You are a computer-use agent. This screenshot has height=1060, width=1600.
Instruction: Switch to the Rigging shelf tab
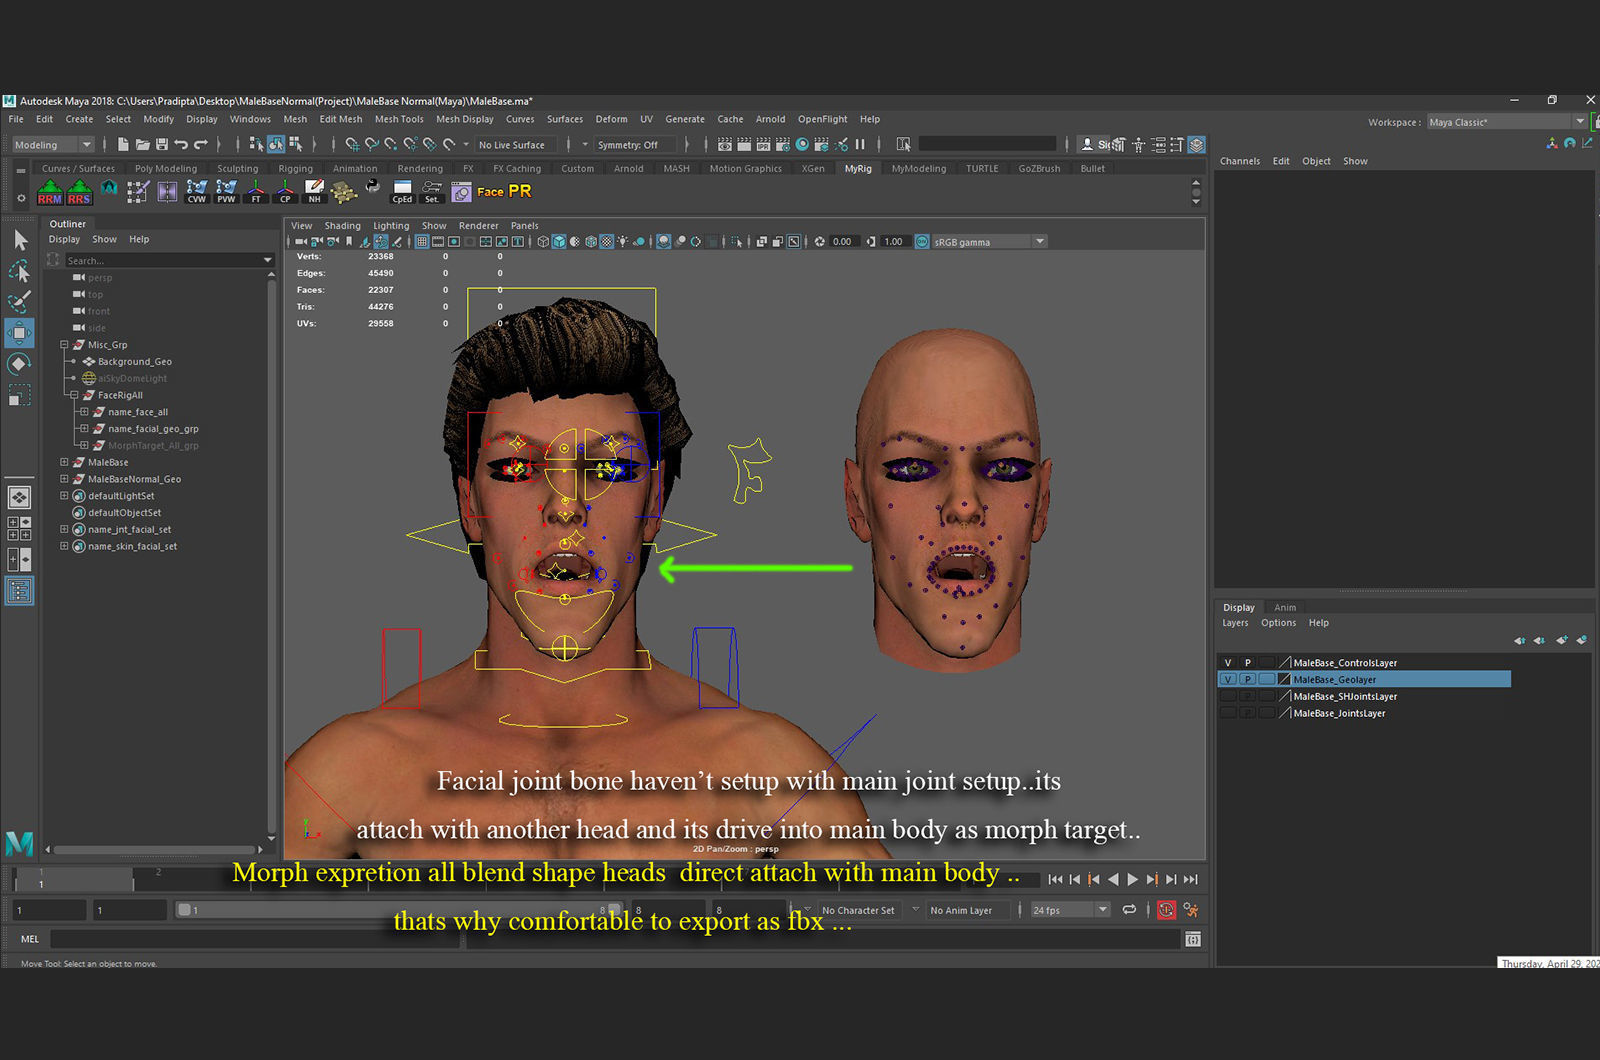(x=295, y=168)
